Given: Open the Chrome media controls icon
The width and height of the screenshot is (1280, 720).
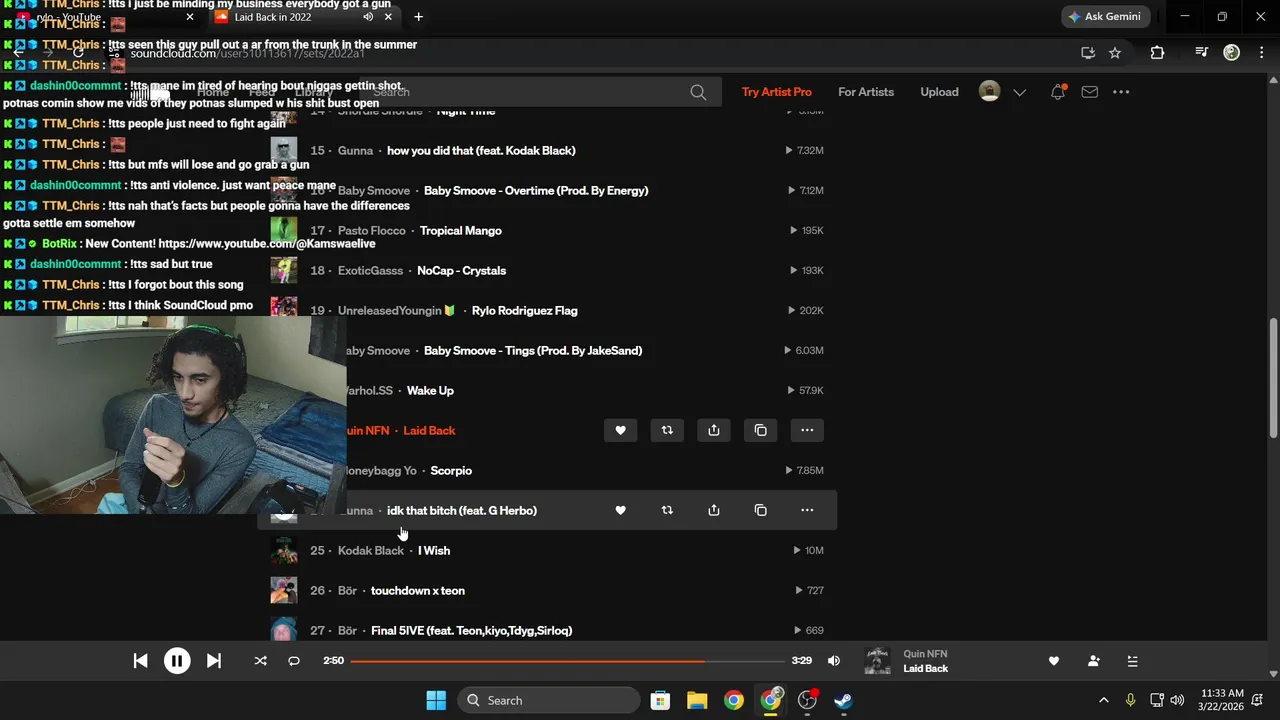Looking at the screenshot, I should 1201,53.
